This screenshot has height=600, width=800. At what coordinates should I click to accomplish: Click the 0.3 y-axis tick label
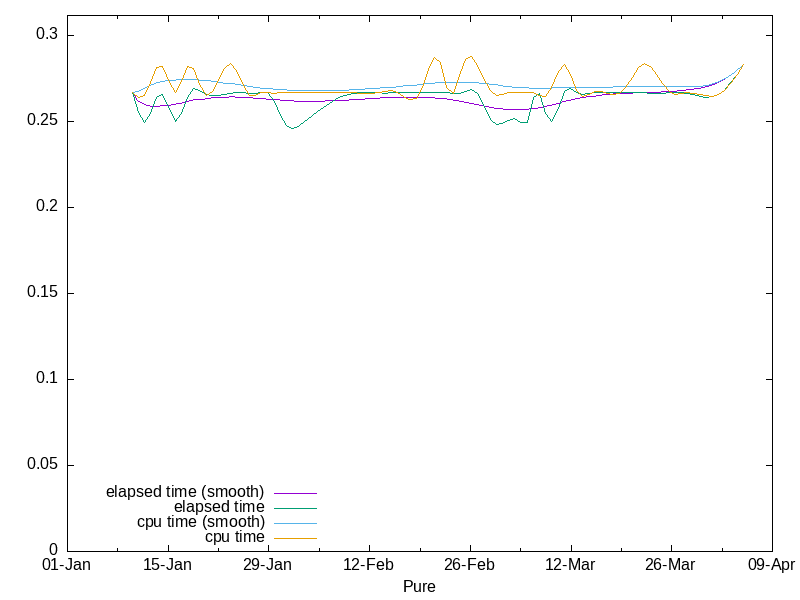pyautogui.click(x=48, y=35)
